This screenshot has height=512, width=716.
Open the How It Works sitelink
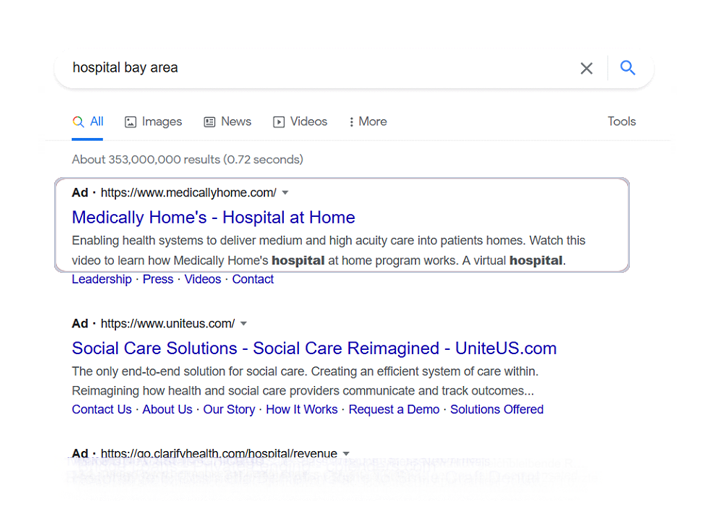(x=301, y=409)
